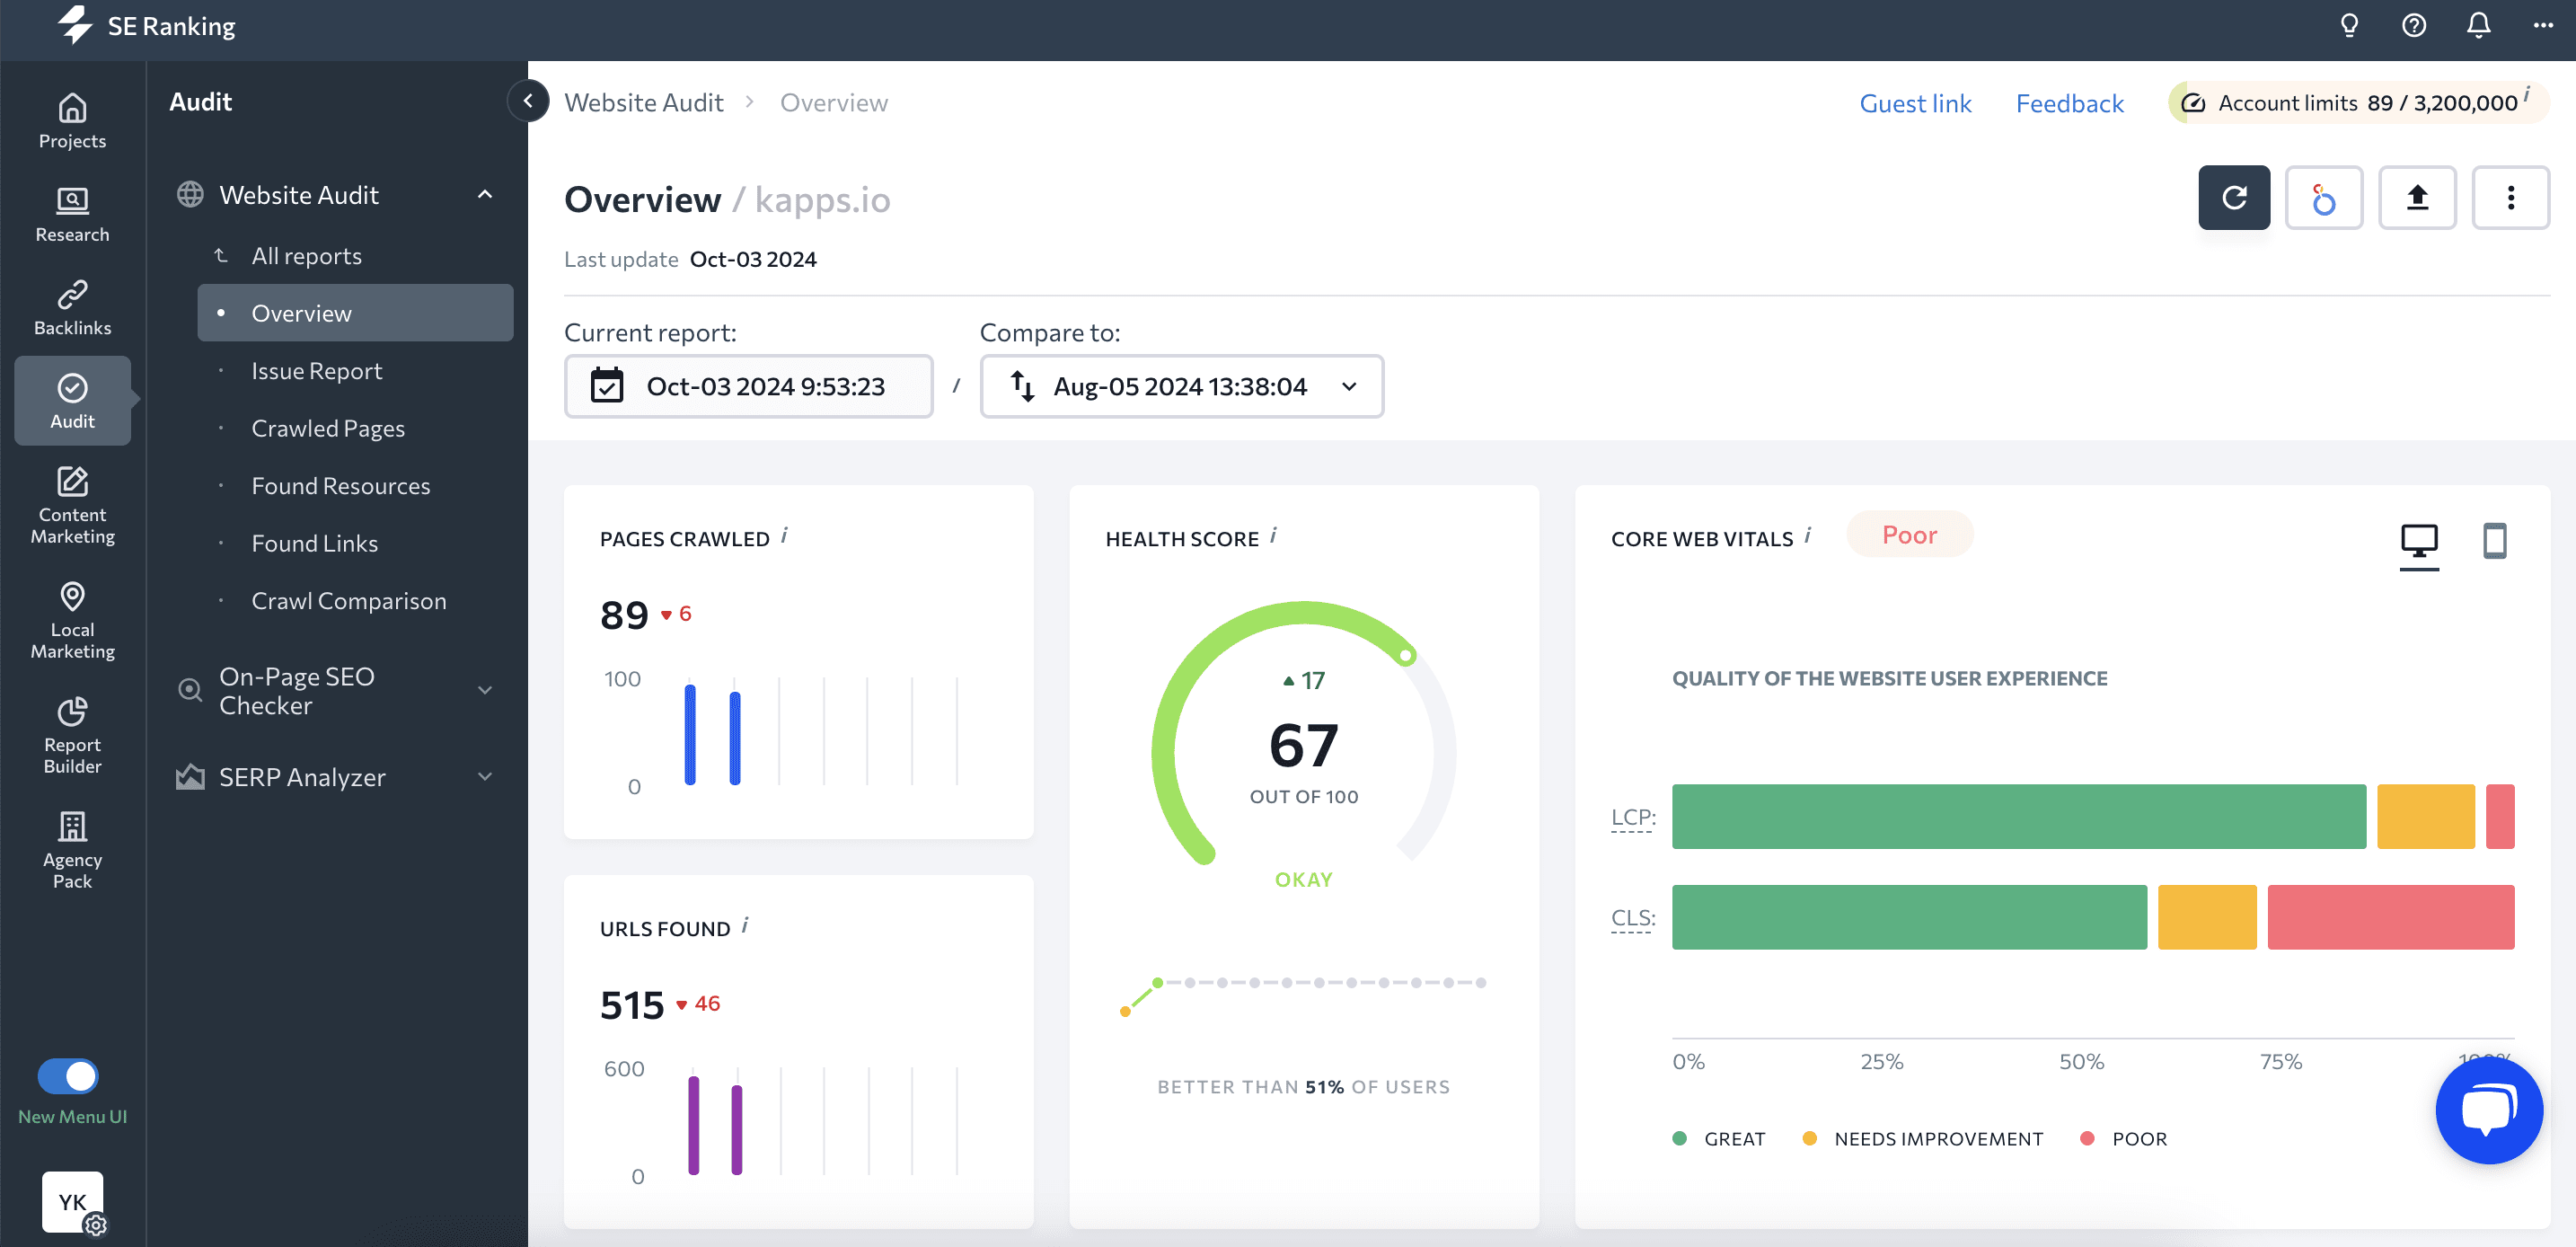The width and height of the screenshot is (2576, 1247).
Task: Open the top bar more options dots
Action: pos(2543,26)
